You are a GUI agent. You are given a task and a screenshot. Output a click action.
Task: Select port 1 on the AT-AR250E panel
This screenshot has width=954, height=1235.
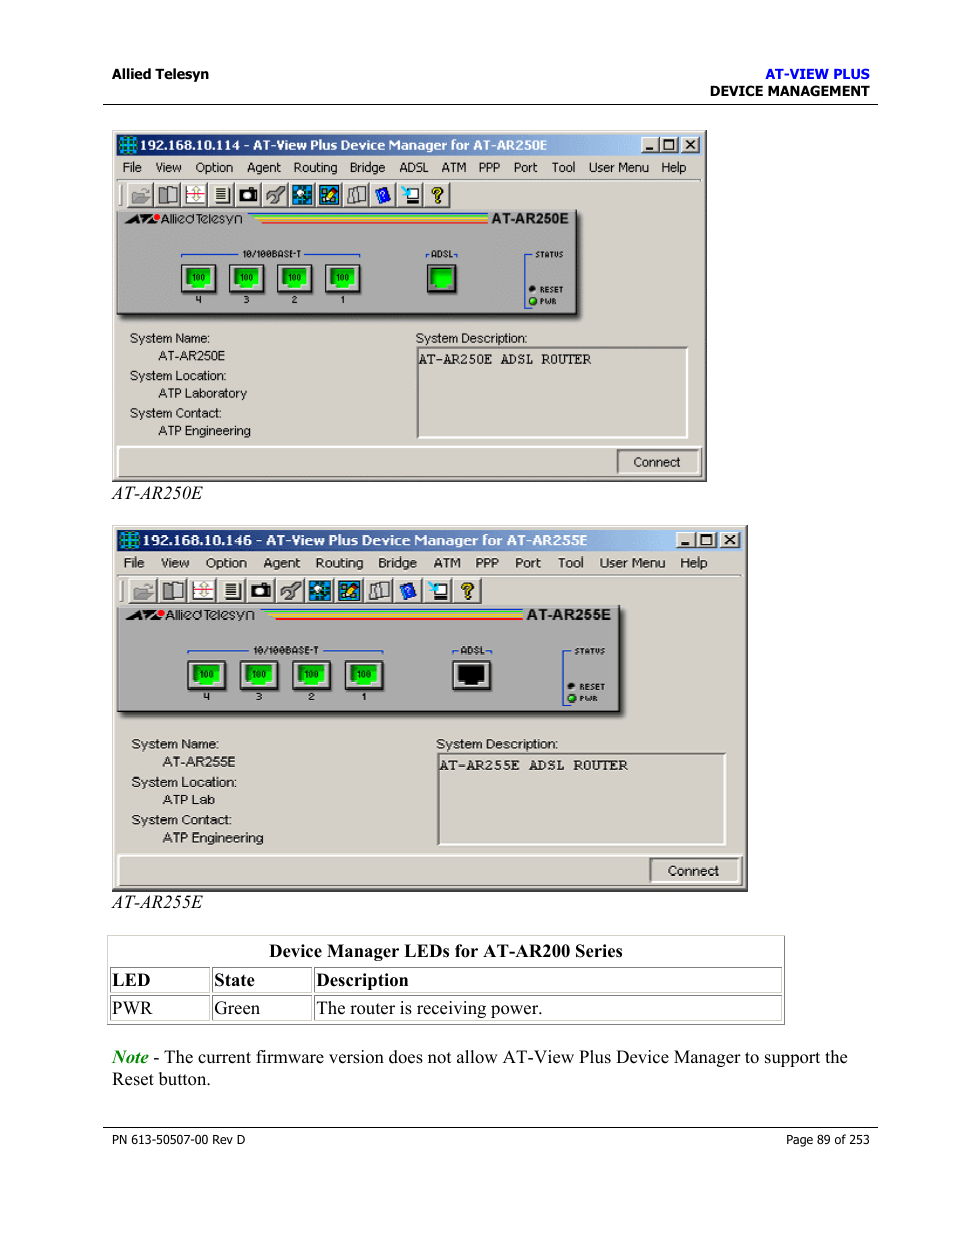342,278
